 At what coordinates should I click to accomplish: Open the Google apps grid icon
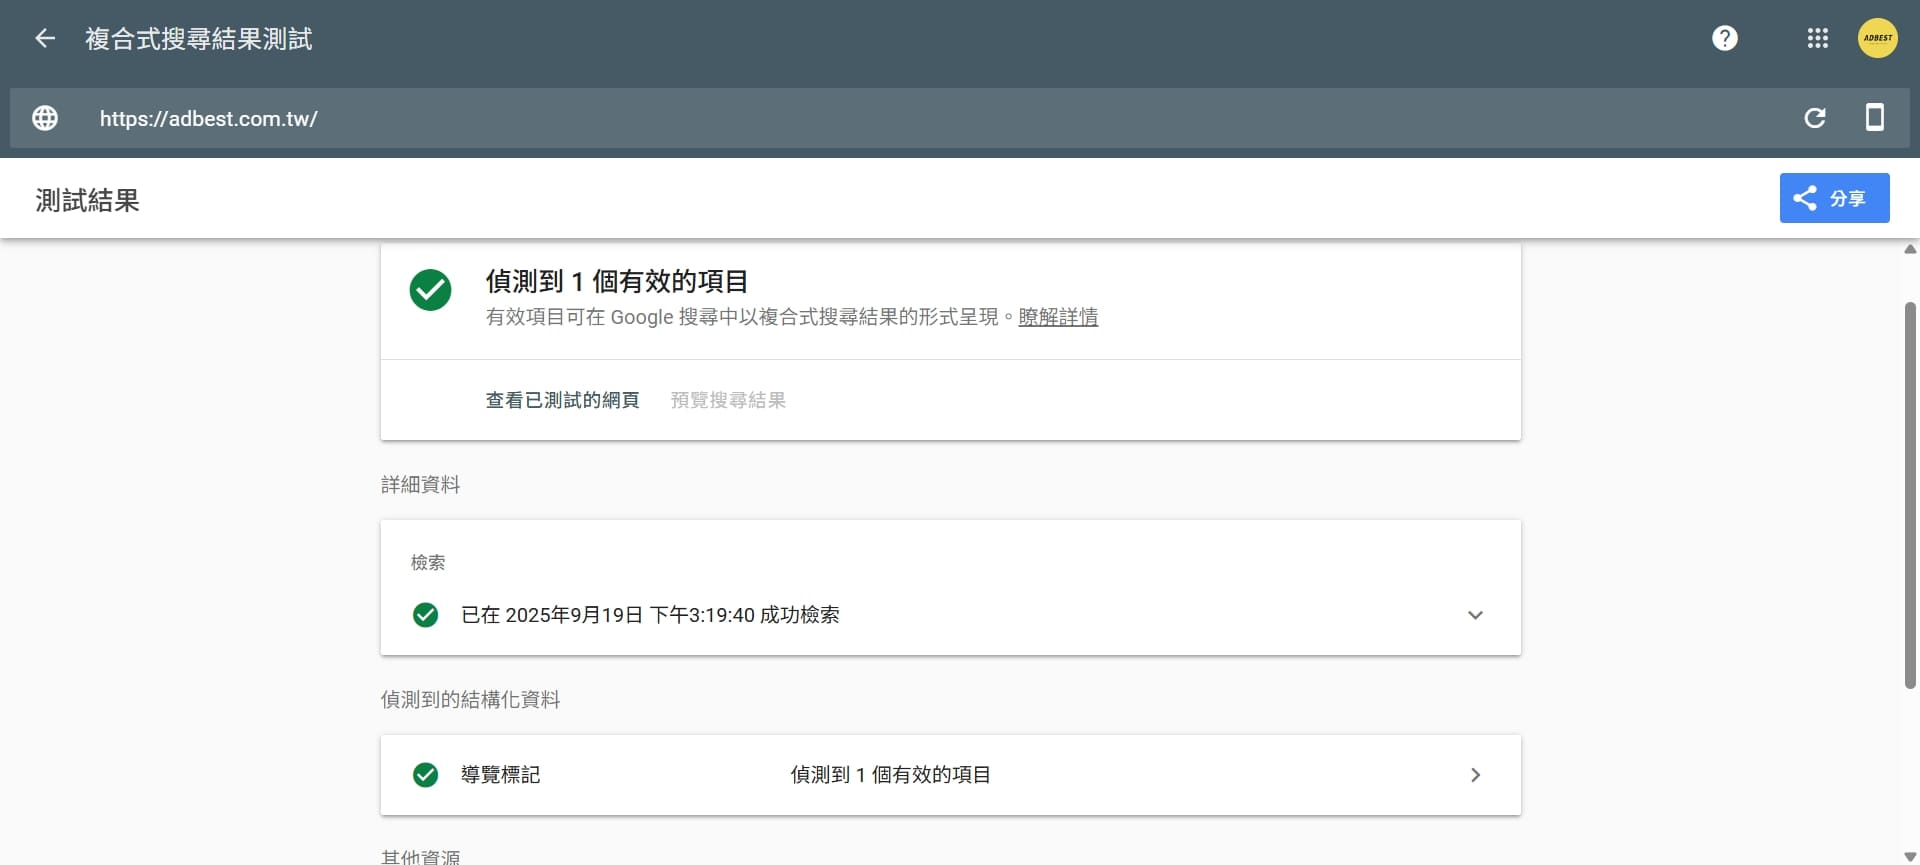click(x=1818, y=38)
